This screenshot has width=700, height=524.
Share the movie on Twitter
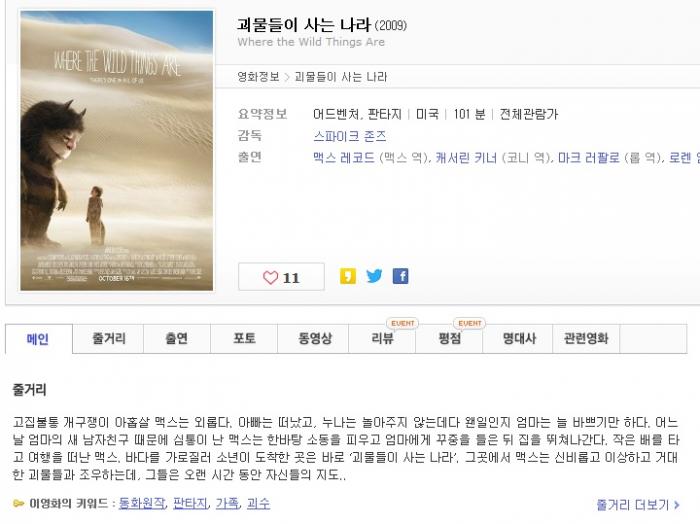(374, 276)
